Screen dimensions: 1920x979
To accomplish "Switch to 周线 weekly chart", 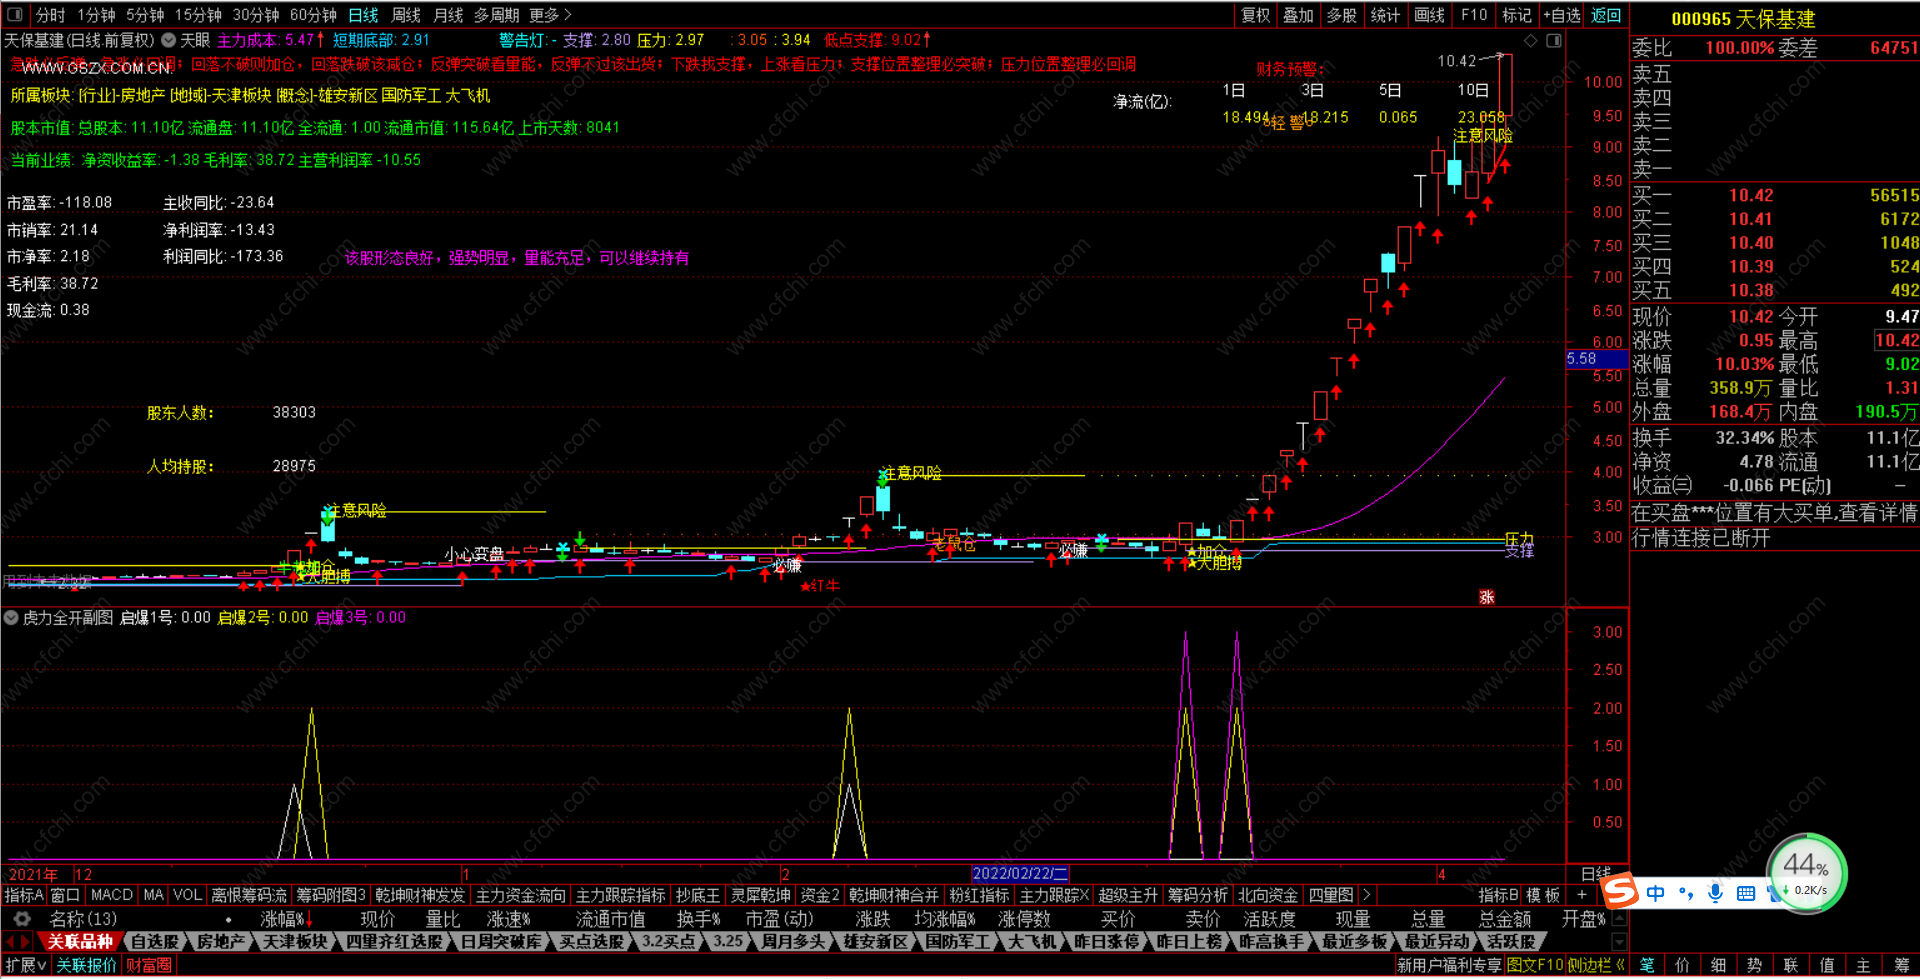I will click(x=405, y=15).
